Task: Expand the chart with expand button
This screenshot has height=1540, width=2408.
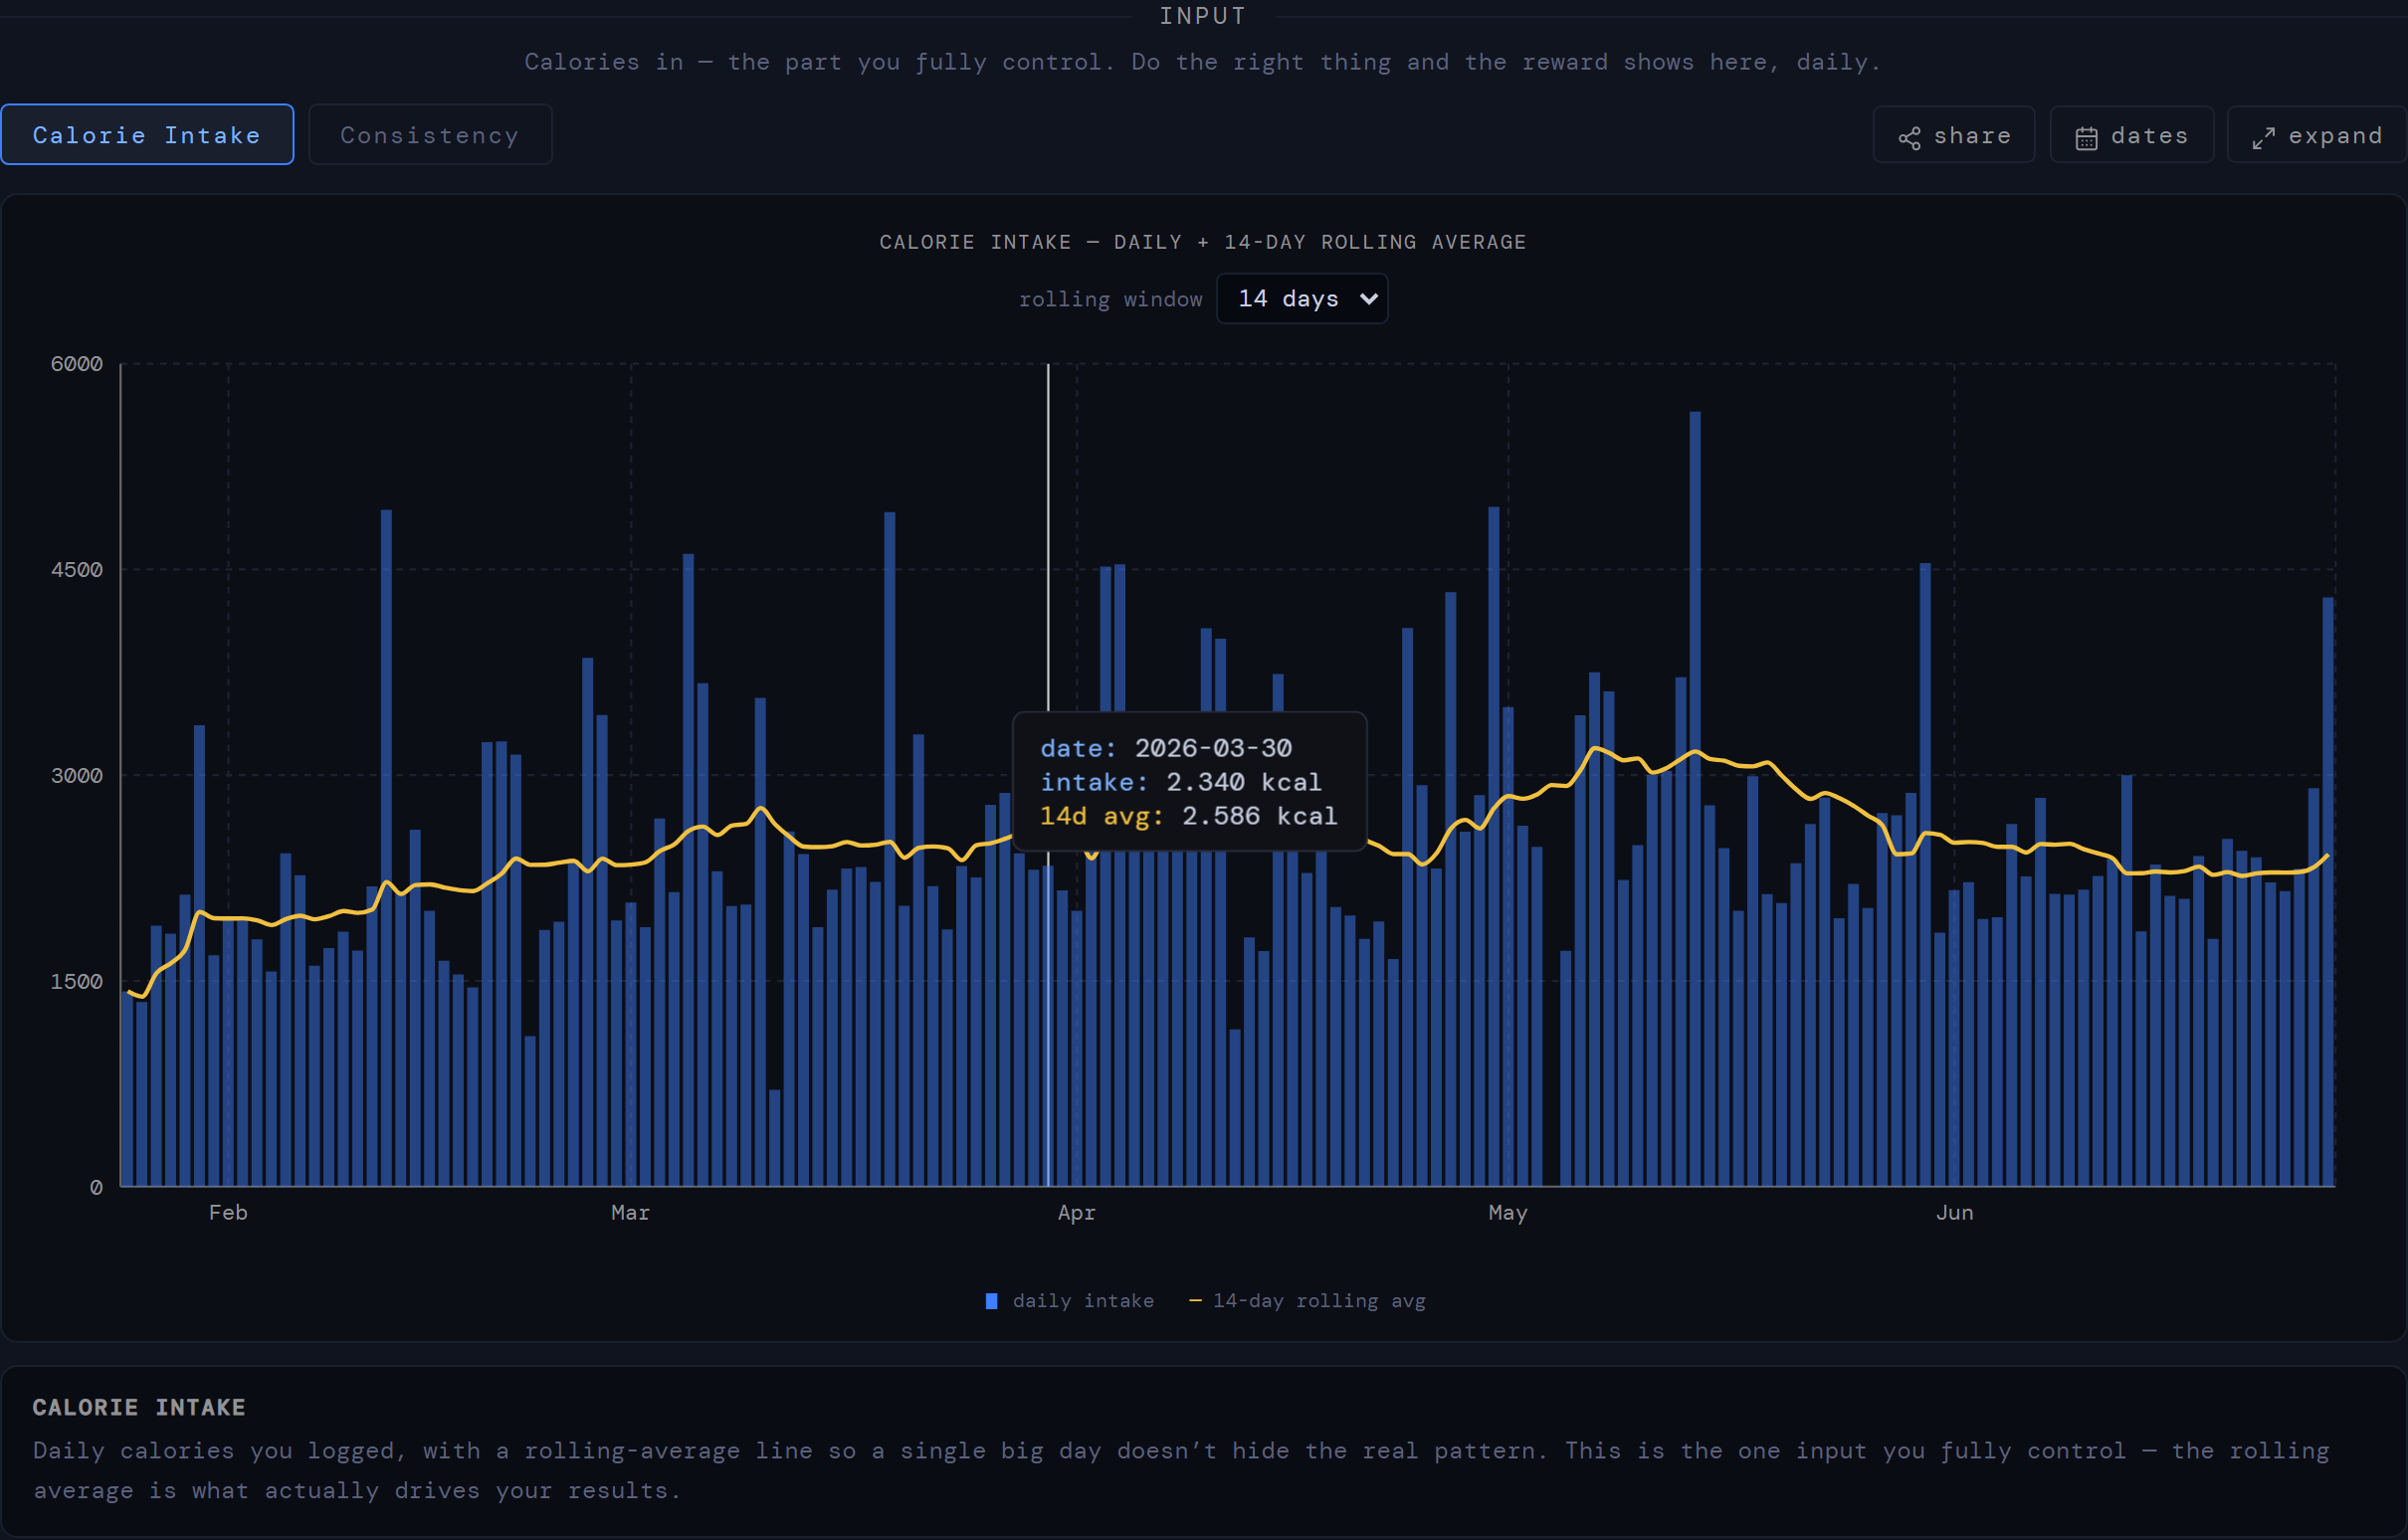Action: tap(2316, 136)
